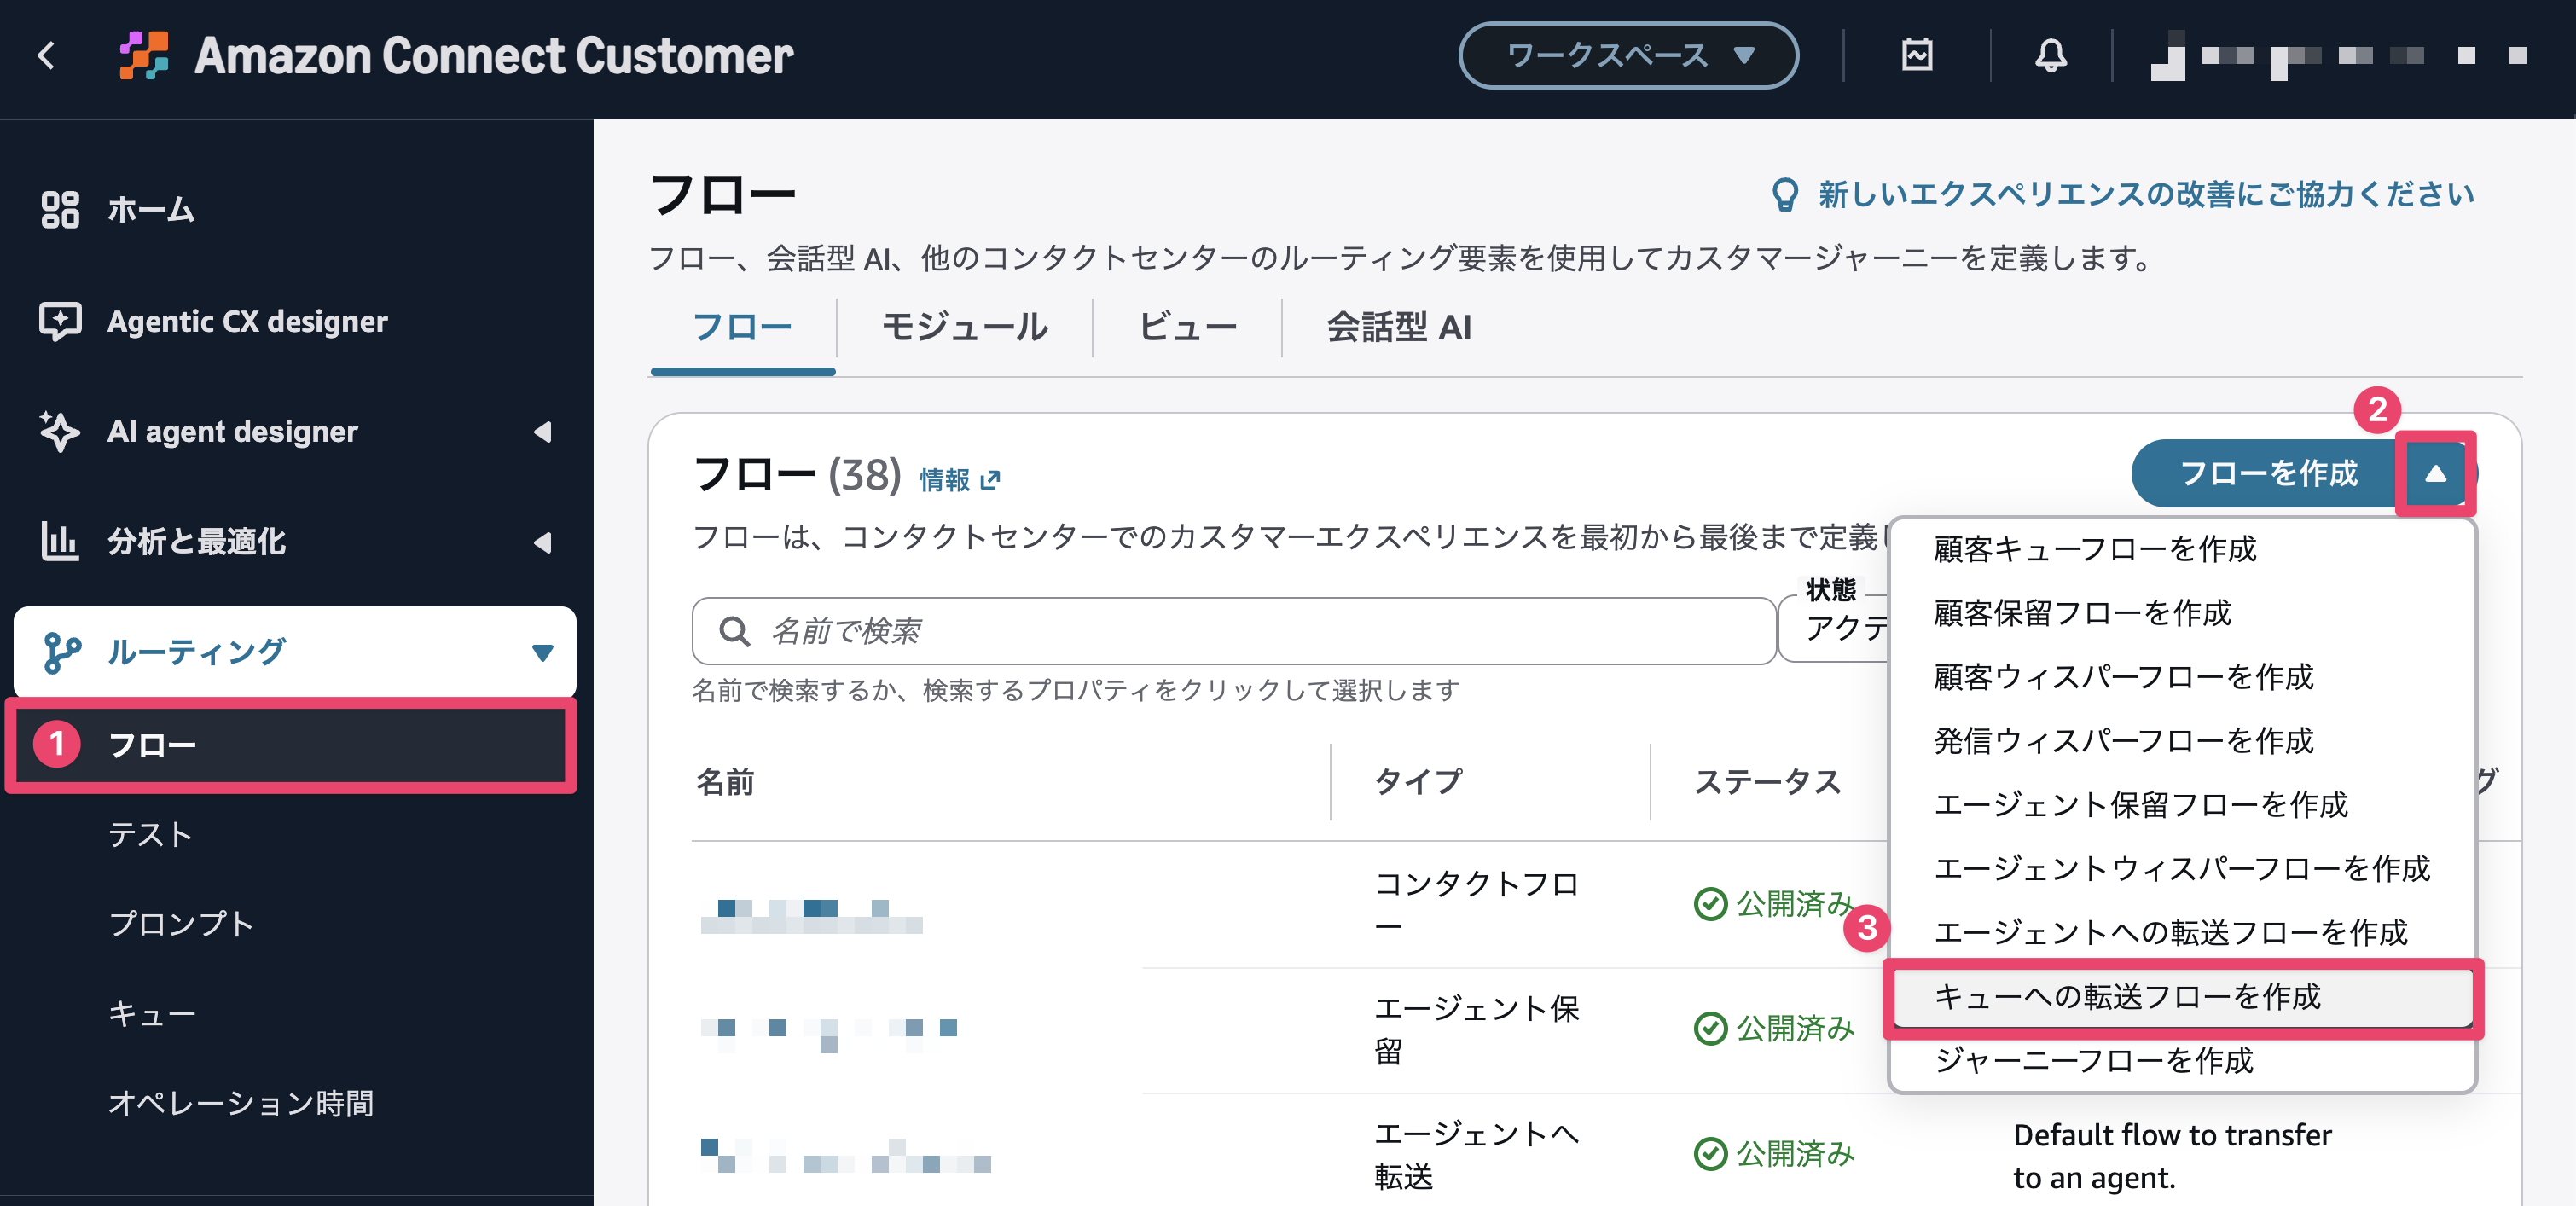2576x1206 pixels.
Task: Click the ステータス column header
Action: click(1767, 782)
